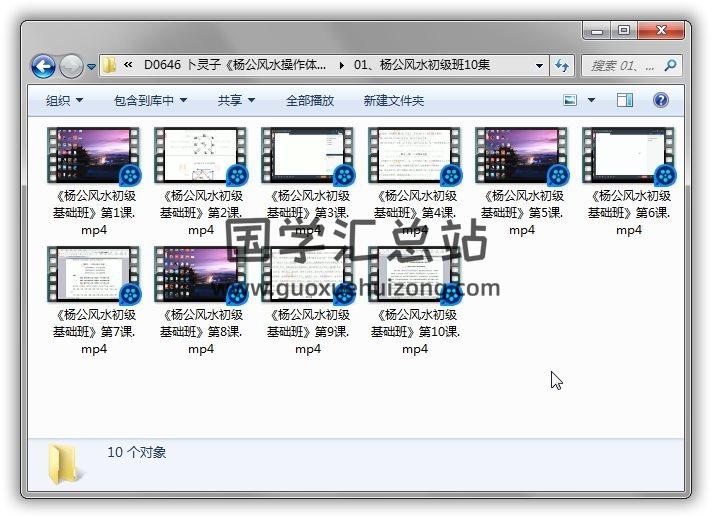Screen dimensions: 712x519
Task: Select the 第4课.mp4 video thumbnail
Action: [x=415, y=156]
